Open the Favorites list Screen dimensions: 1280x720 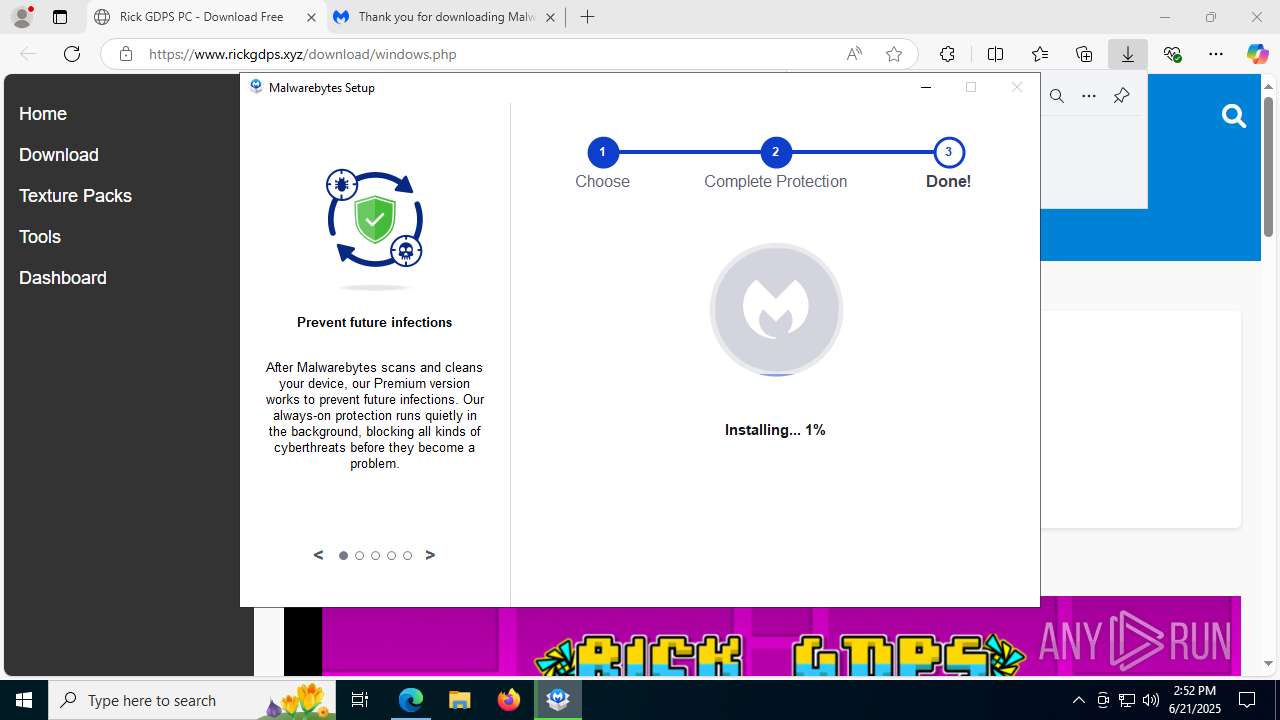pos(1040,54)
